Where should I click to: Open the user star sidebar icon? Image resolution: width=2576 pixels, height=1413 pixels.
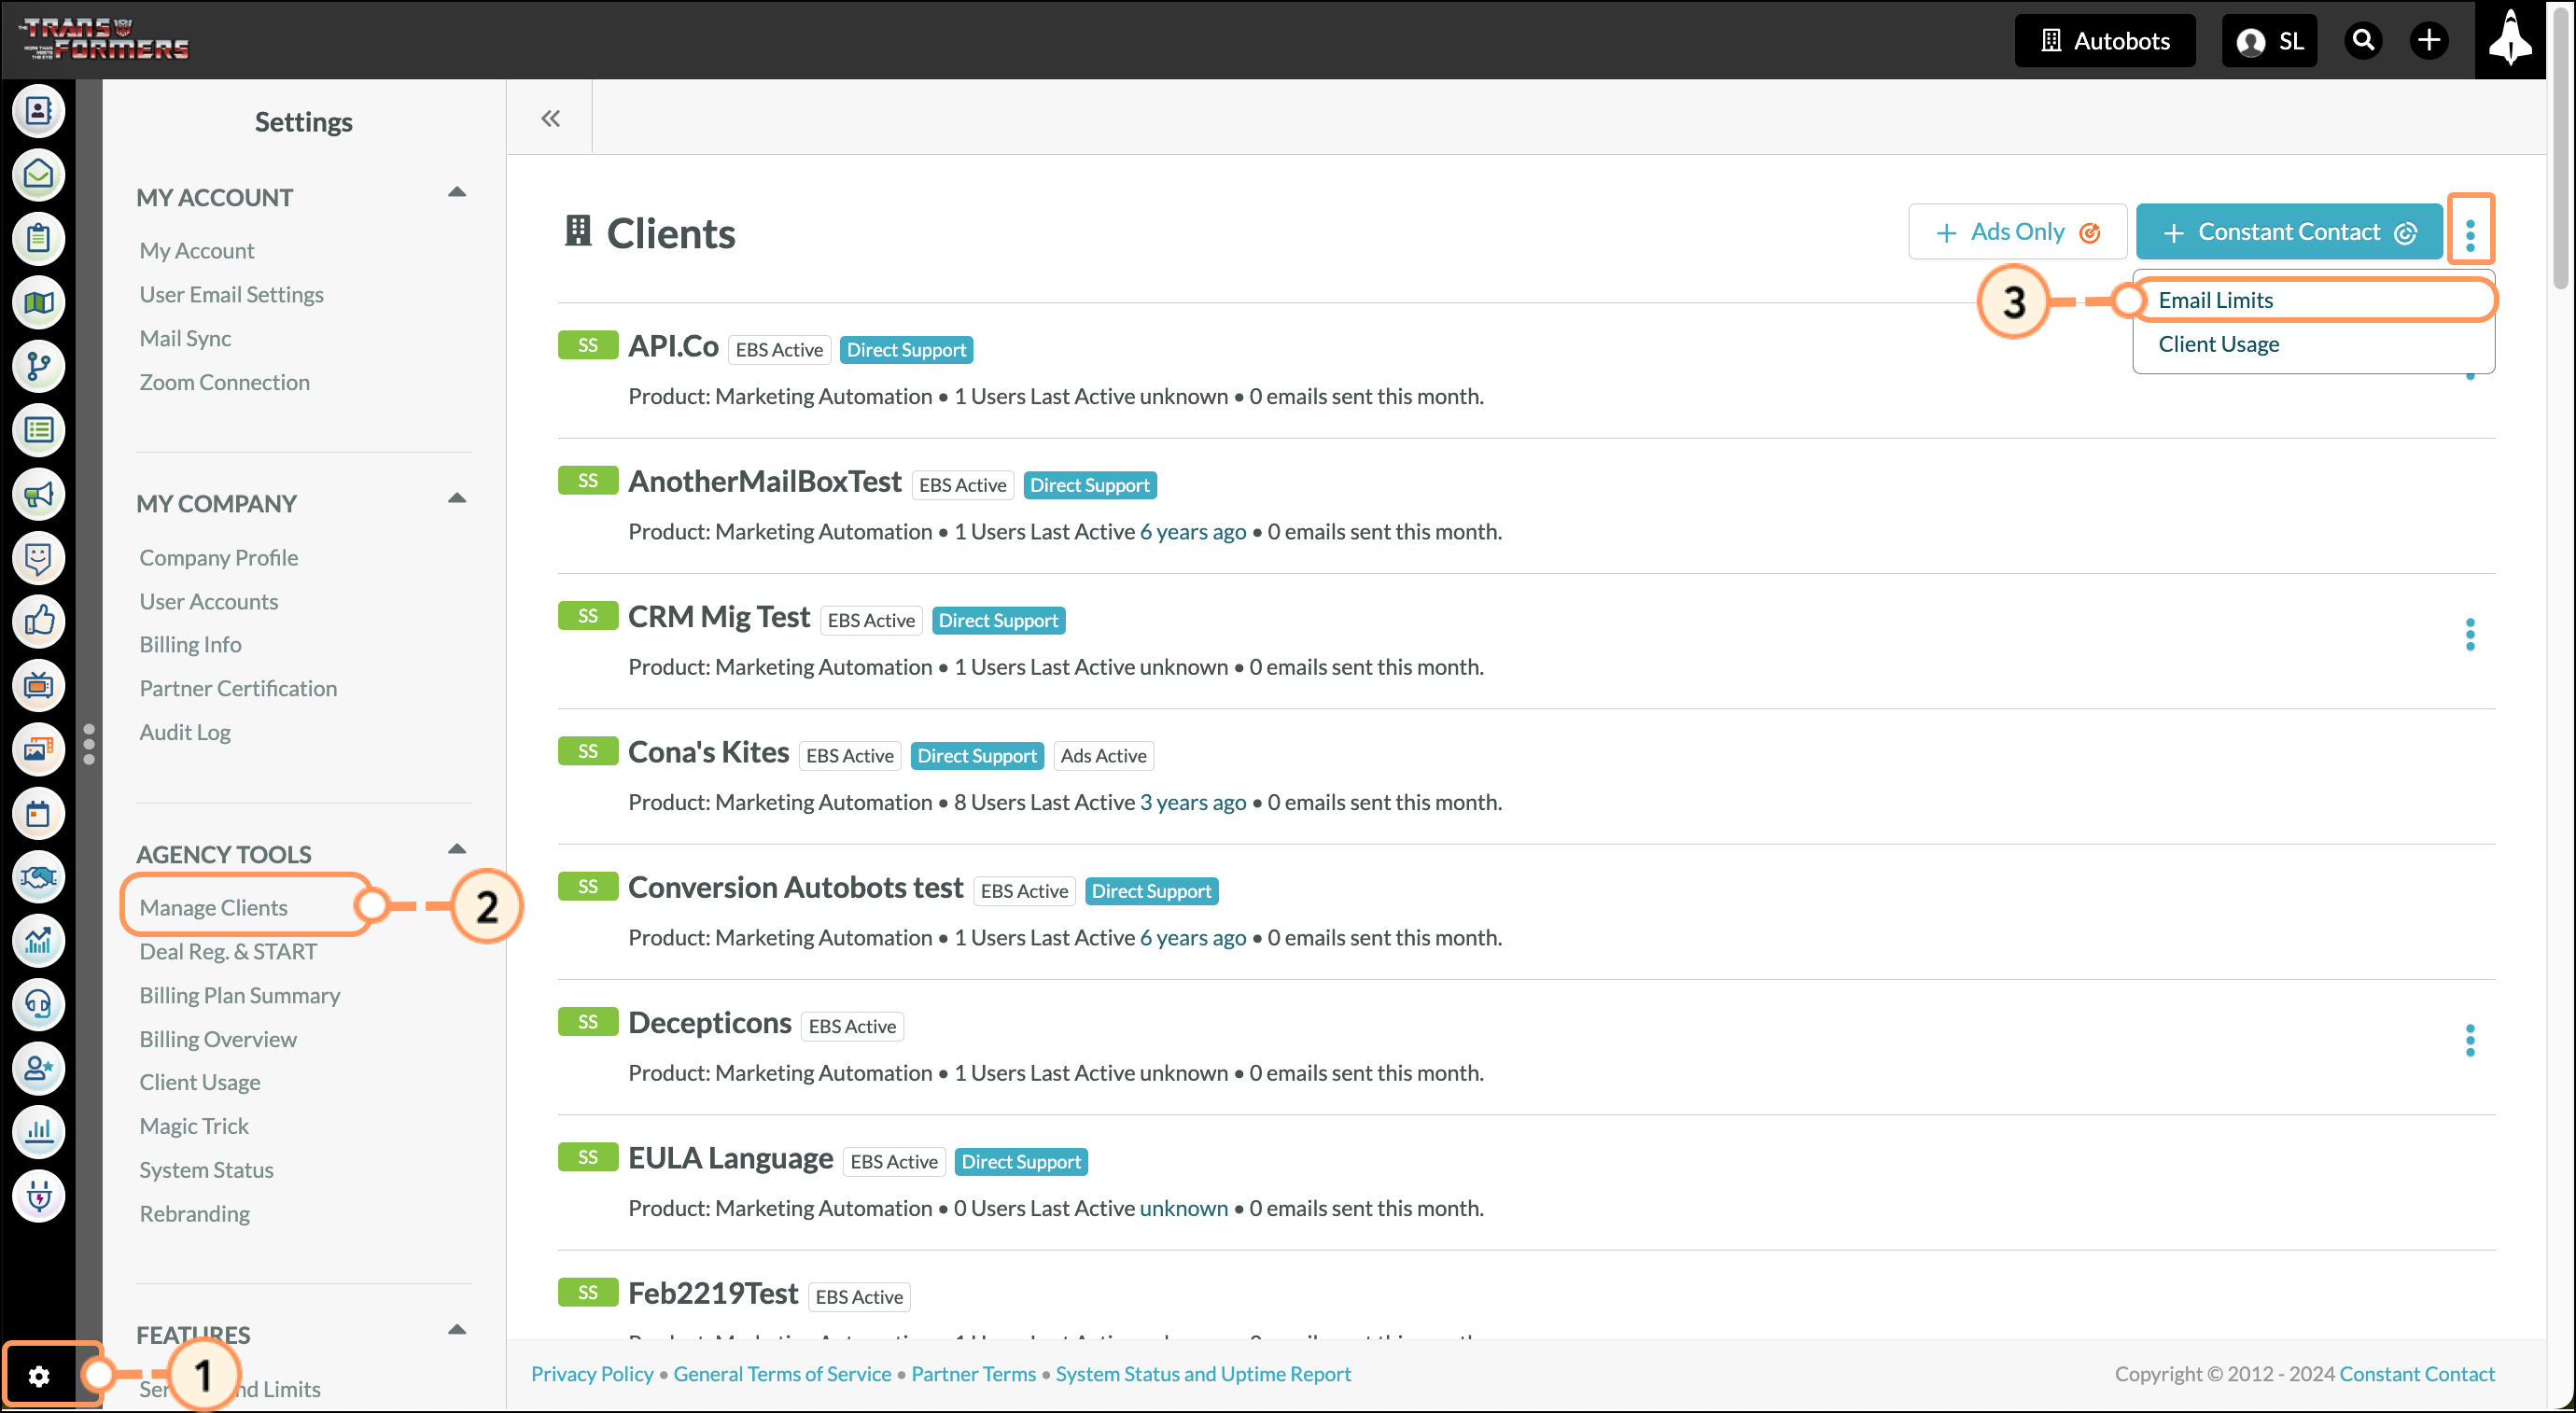(x=38, y=1068)
